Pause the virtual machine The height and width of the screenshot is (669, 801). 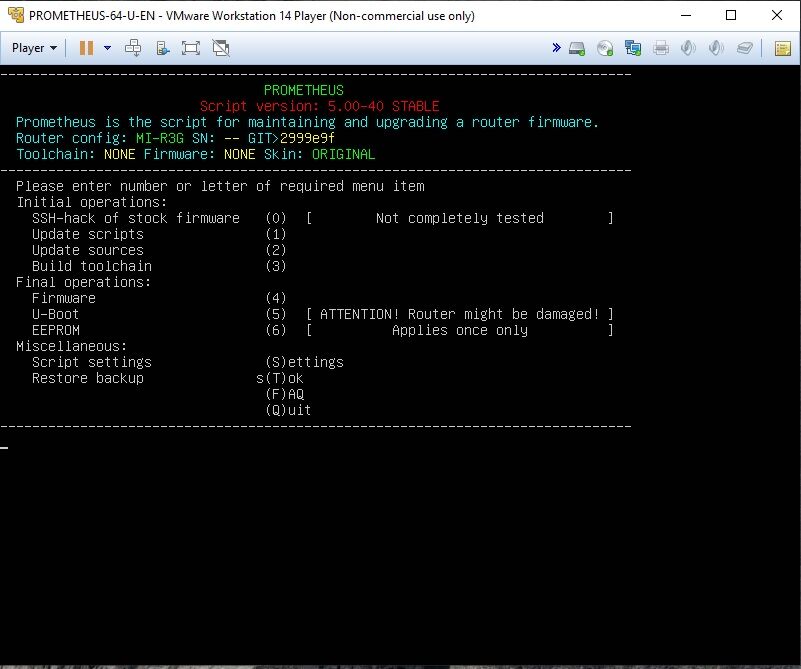click(86, 48)
